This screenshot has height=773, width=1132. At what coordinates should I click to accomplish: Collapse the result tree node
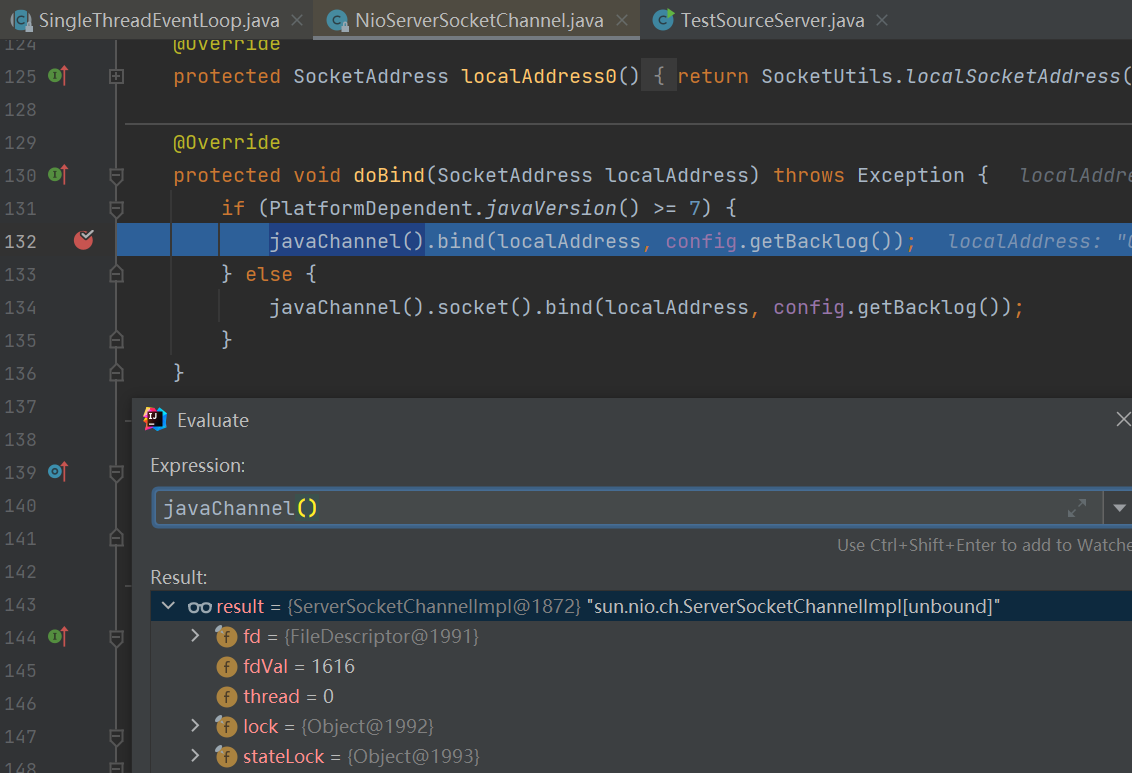pos(166,606)
